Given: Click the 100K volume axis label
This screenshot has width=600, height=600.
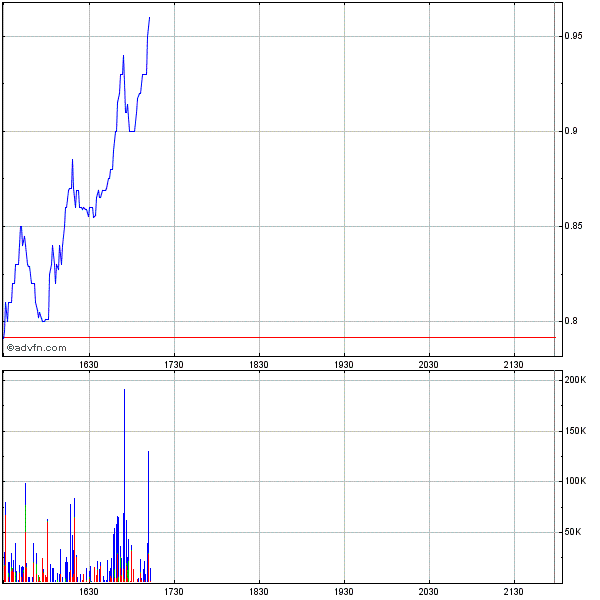Looking at the screenshot, I should click(x=575, y=481).
